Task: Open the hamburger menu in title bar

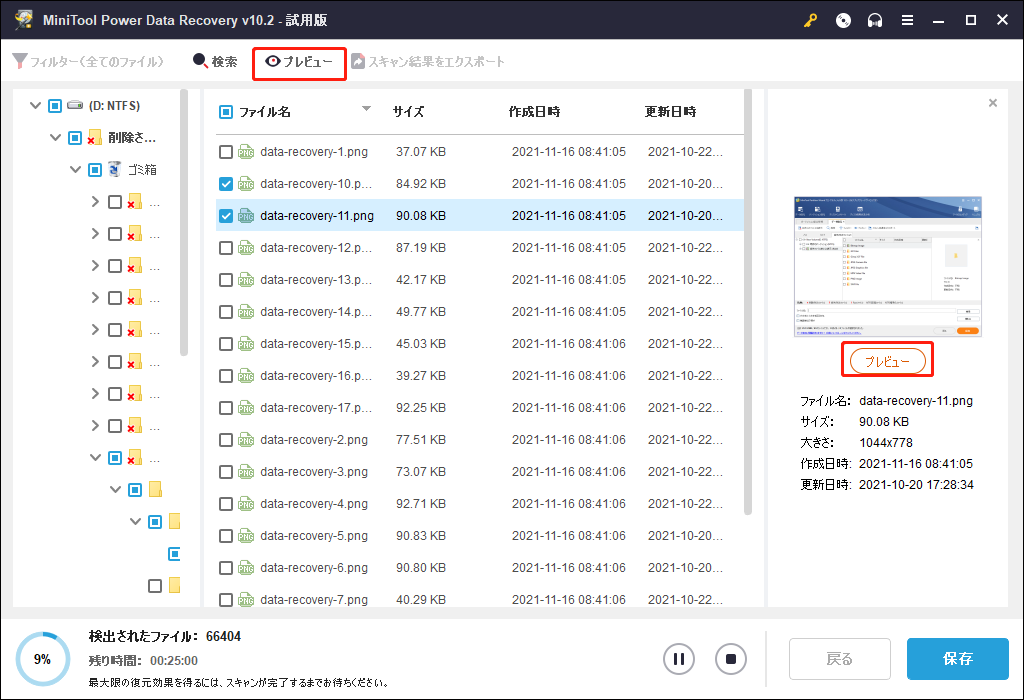Action: coord(907,20)
